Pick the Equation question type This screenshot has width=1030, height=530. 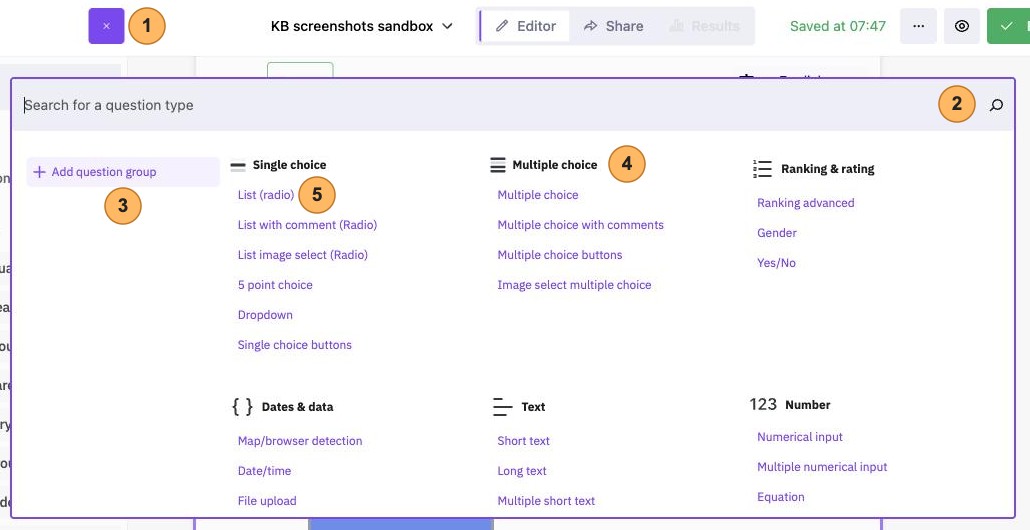[781, 497]
